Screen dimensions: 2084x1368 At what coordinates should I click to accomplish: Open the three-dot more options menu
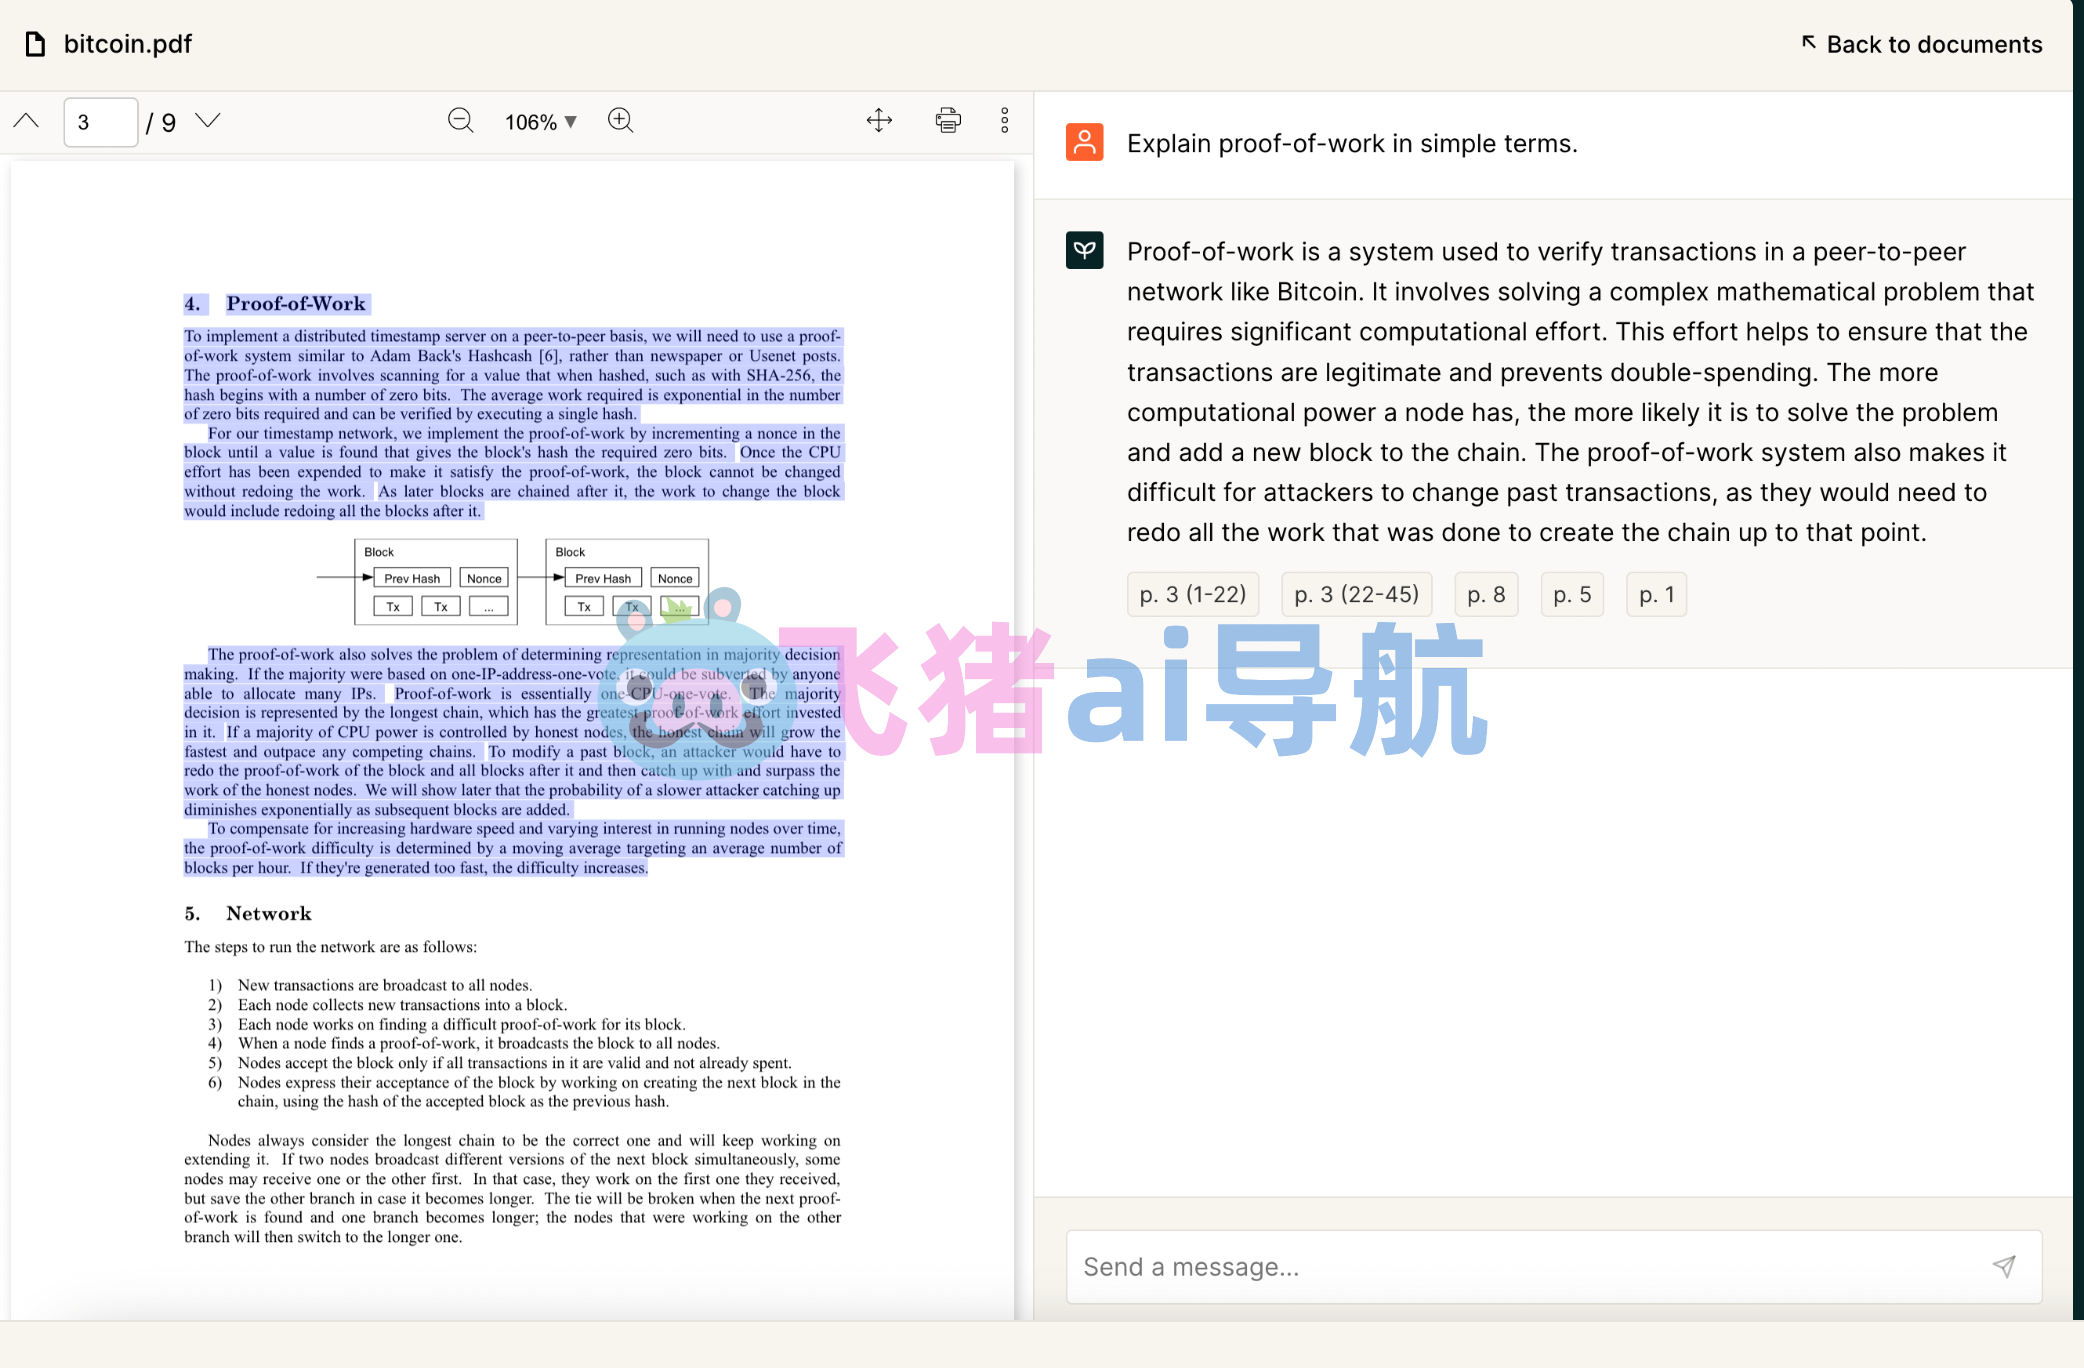[1005, 121]
